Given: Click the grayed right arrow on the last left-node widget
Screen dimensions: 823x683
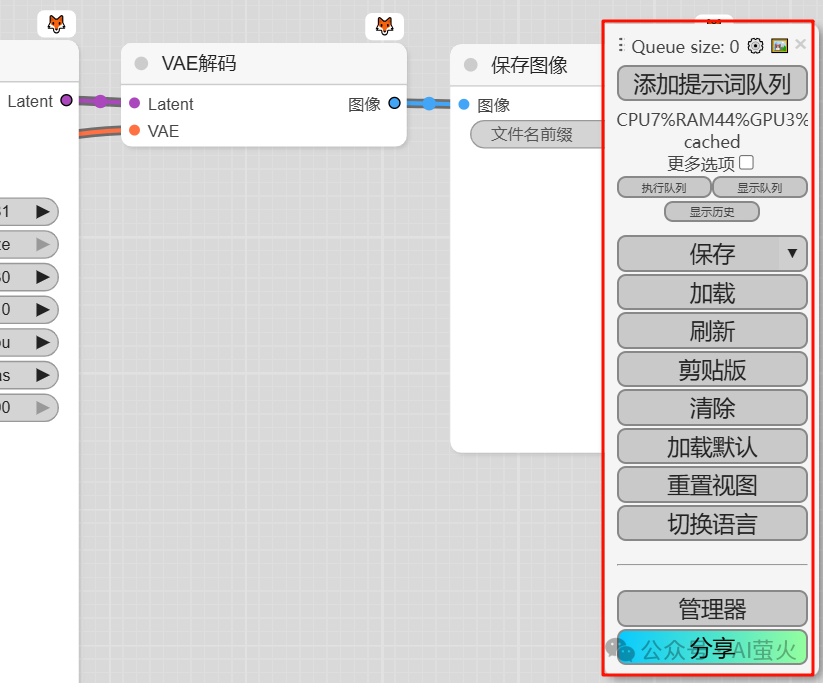Looking at the screenshot, I should [x=43, y=407].
